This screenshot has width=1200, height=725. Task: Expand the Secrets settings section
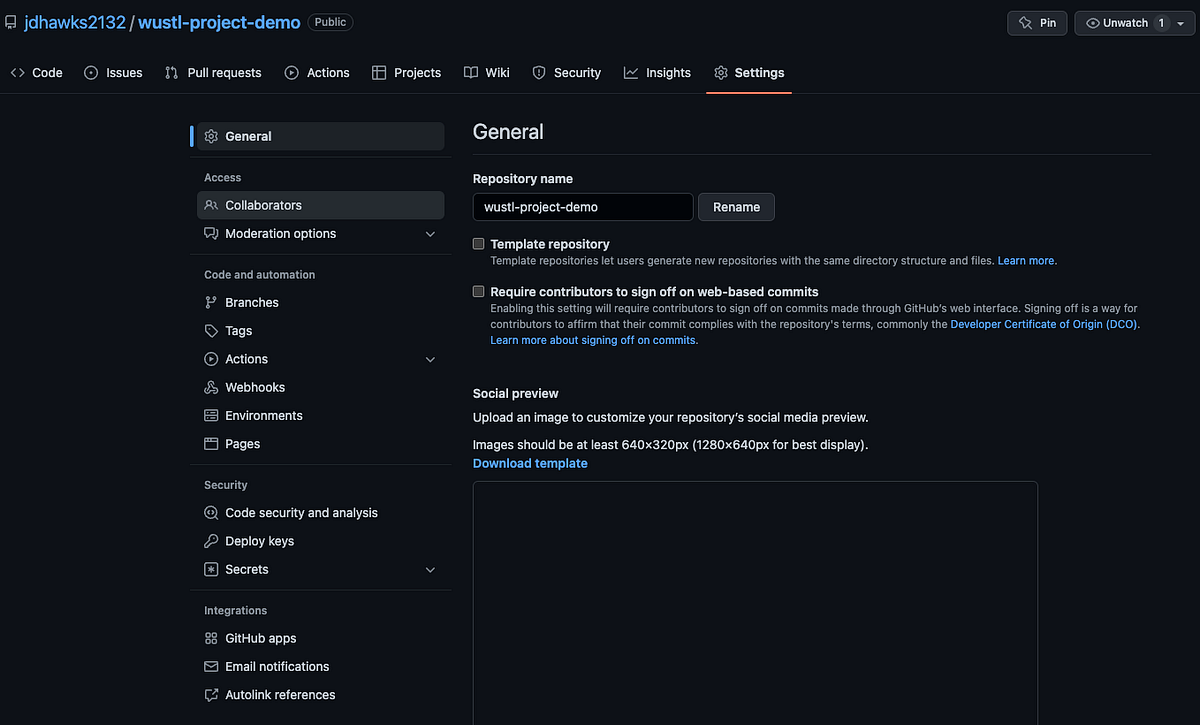[x=430, y=569]
